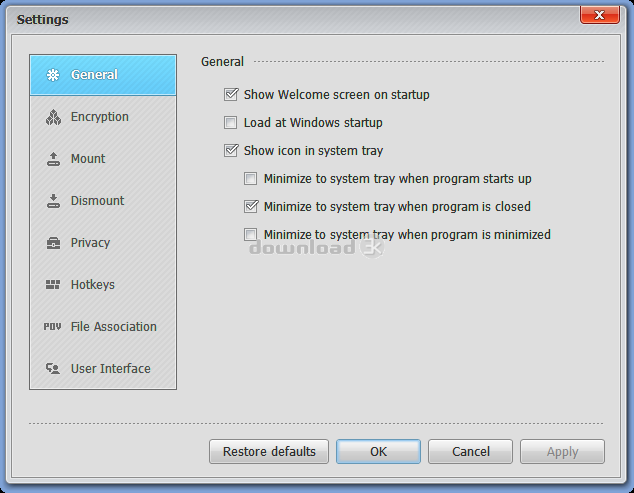Switch to the Hotkeys settings page
Image resolution: width=634 pixels, height=493 pixels.
(93, 285)
